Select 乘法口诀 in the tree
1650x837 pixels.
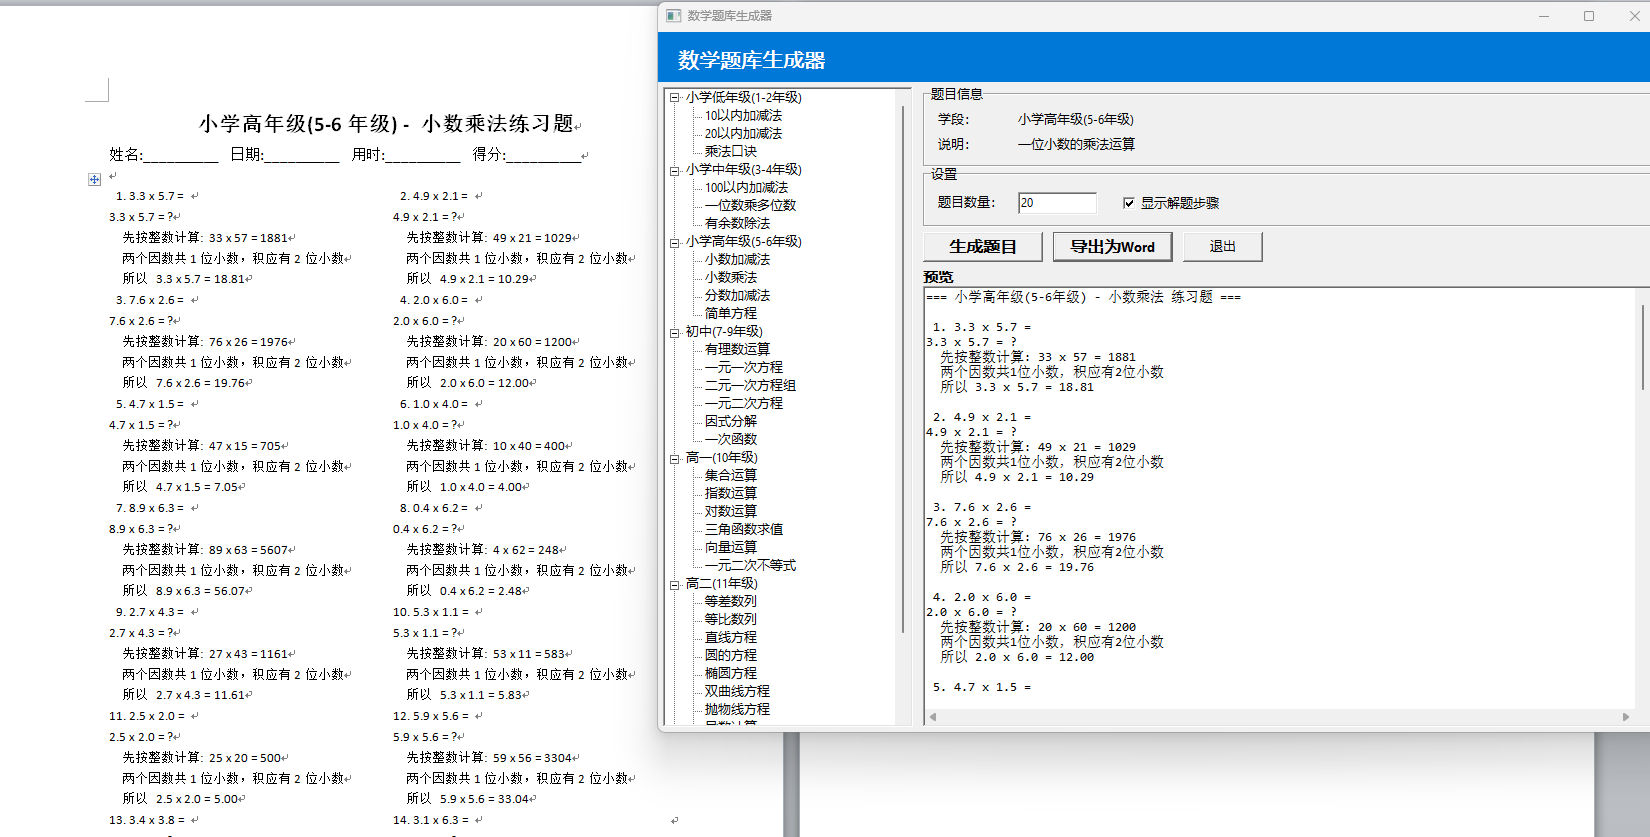pos(730,152)
